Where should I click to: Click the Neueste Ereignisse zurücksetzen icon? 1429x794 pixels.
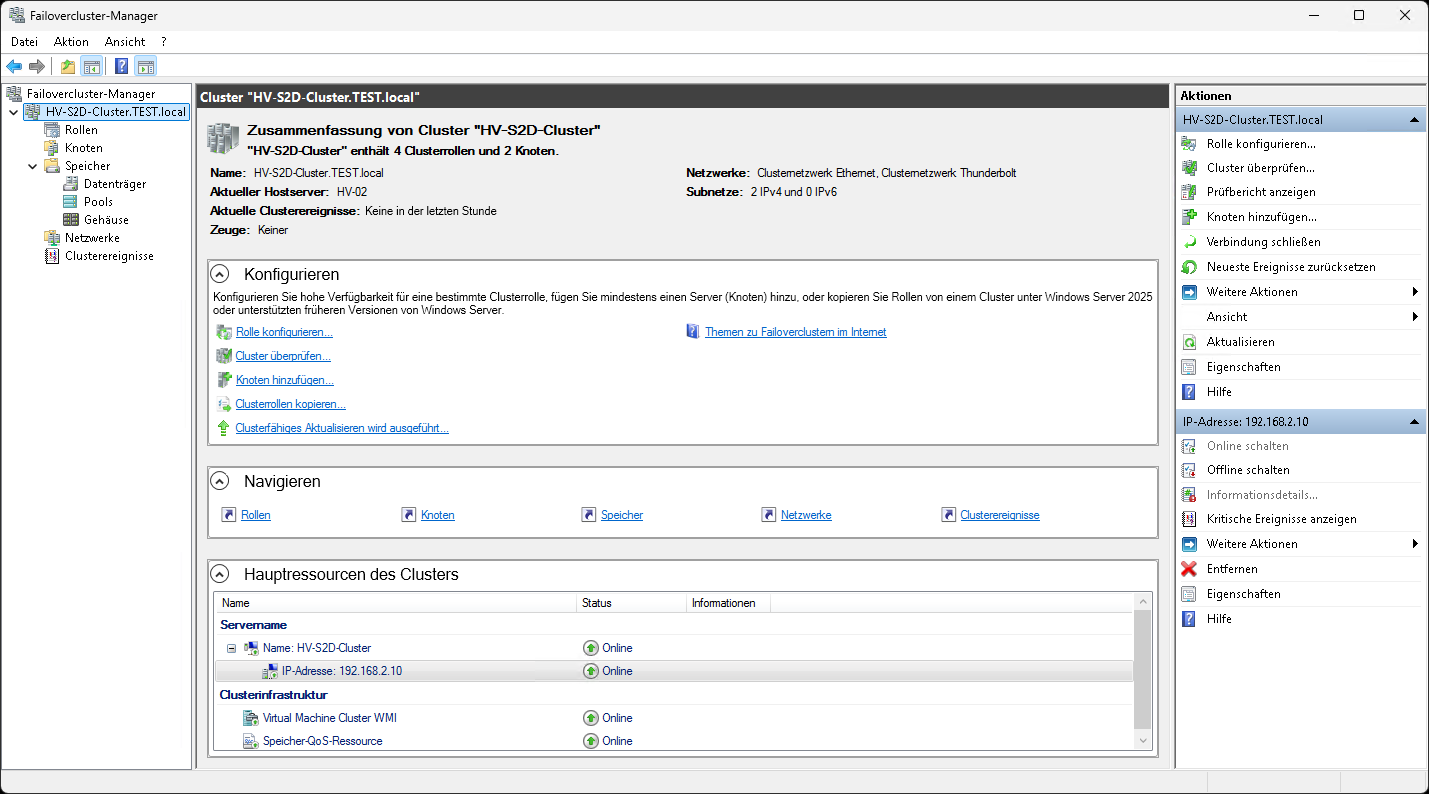tap(1189, 267)
